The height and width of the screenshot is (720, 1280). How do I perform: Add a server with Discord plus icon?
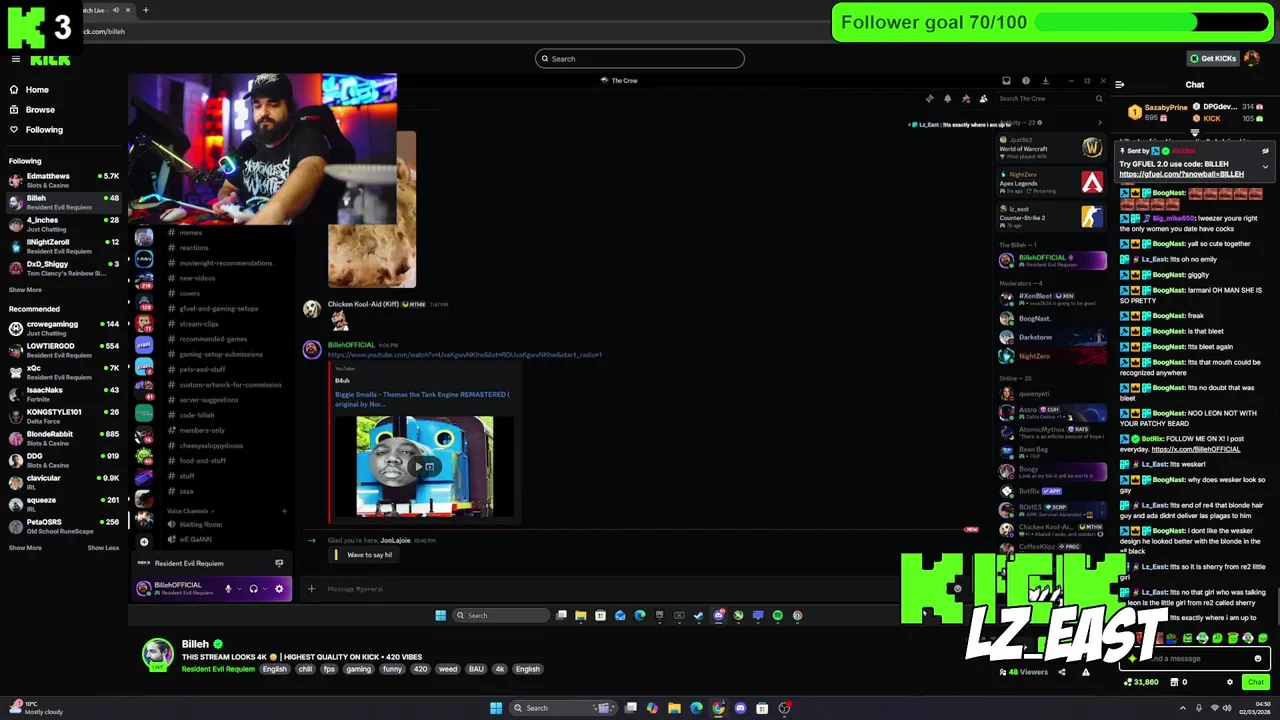point(144,542)
